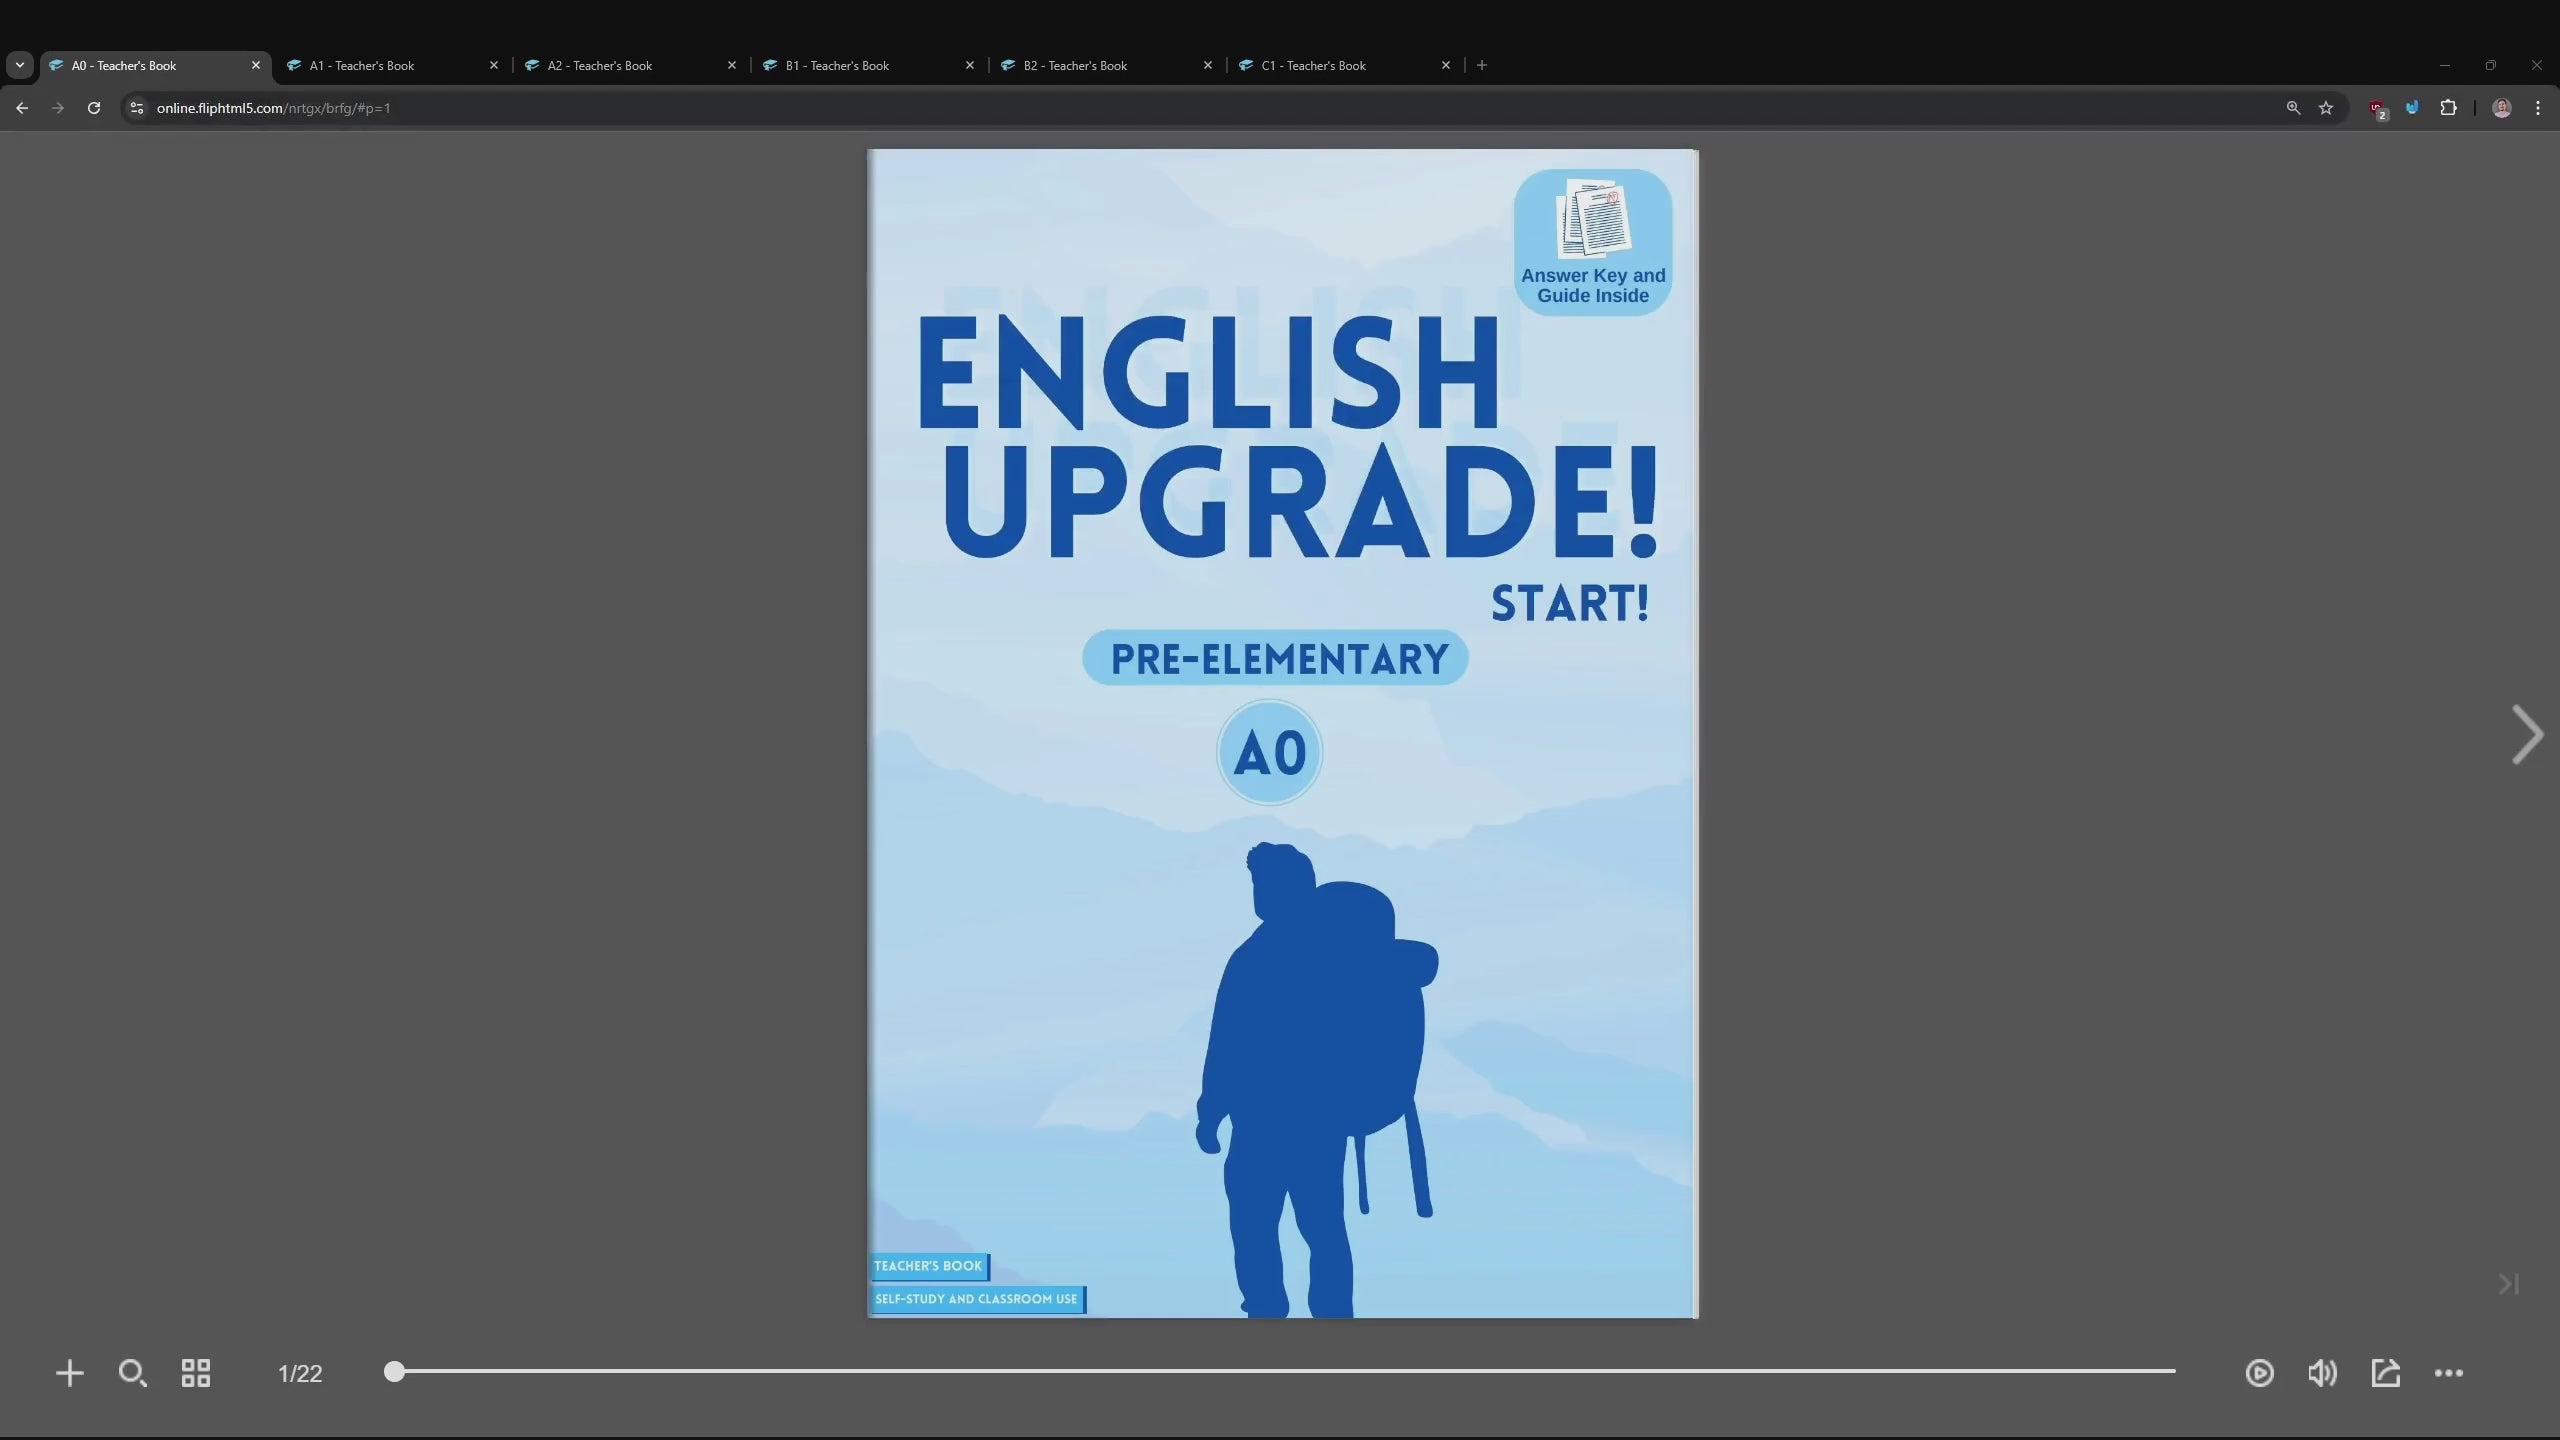The image size is (2560, 1440).
Task: Click SELF-STUDY AND CLASSROOM USE label
Action: point(978,1299)
